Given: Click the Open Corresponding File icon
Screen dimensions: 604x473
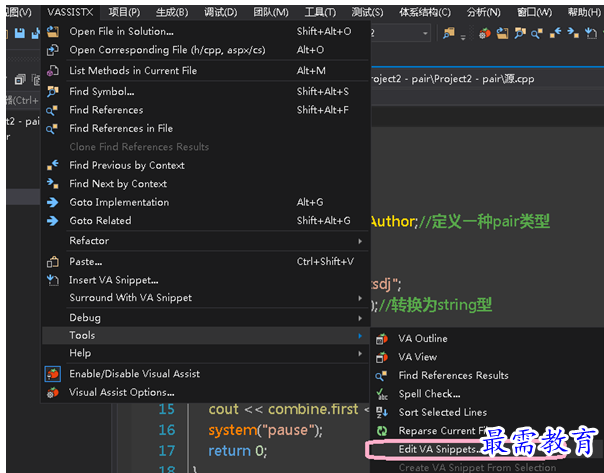Looking at the screenshot, I should (x=53, y=50).
